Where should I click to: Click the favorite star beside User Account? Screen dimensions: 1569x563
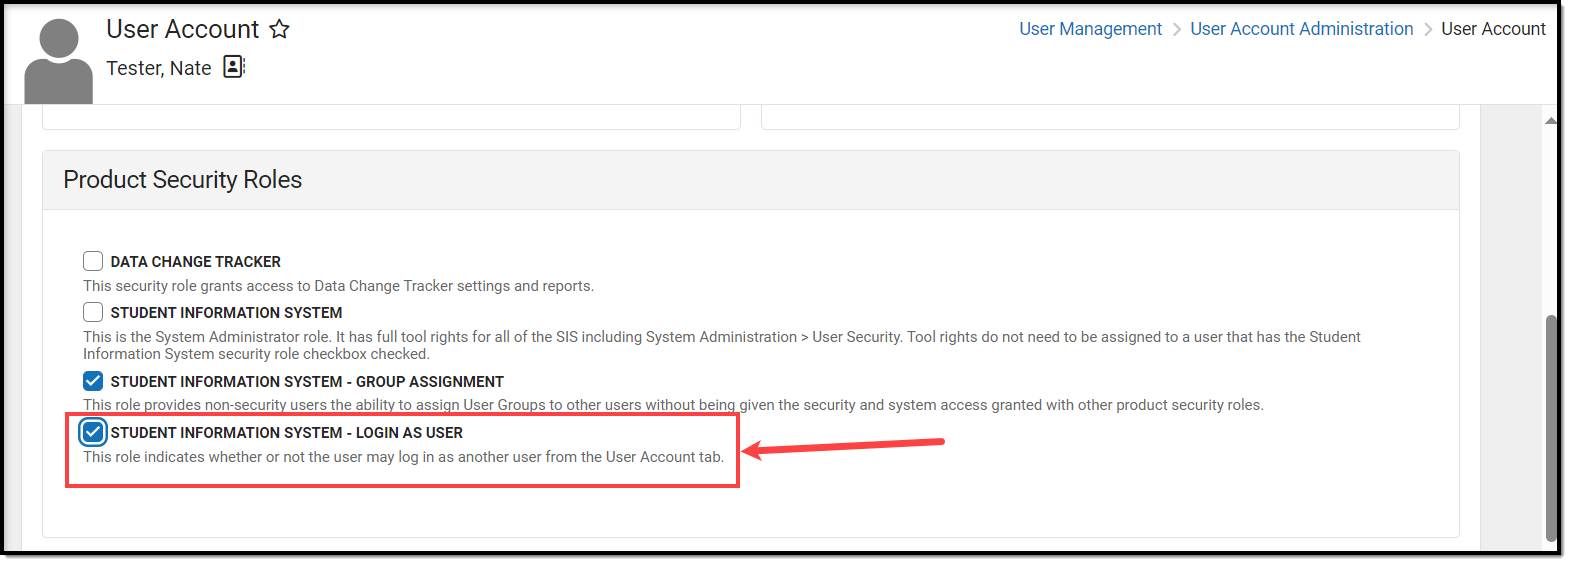pyautogui.click(x=280, y=29)
